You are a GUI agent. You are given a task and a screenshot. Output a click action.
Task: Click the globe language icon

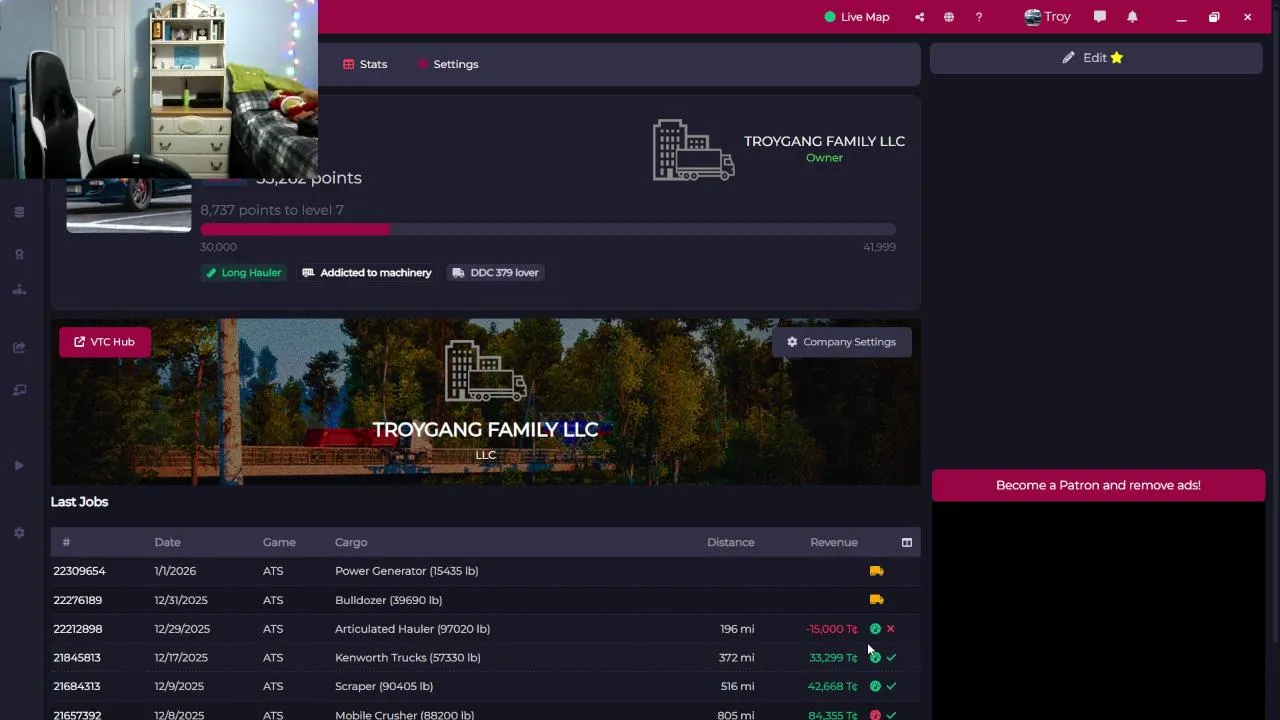[x=949, y=17]
